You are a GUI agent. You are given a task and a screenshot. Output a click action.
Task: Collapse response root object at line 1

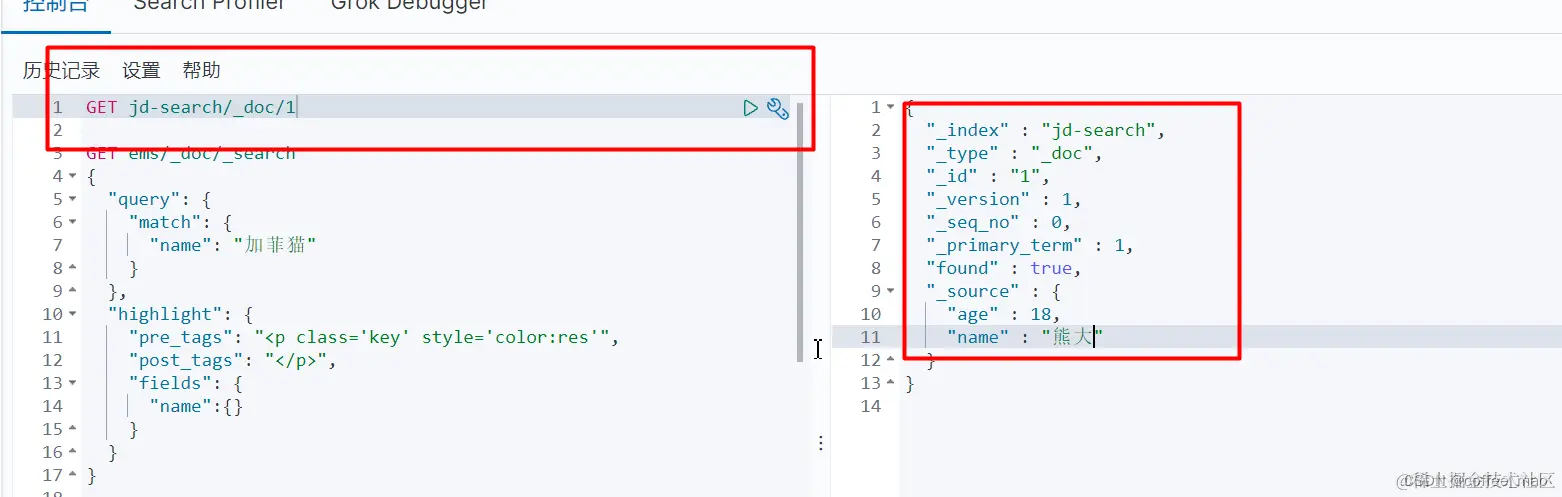pyautogui.click(x=890, y=108)
